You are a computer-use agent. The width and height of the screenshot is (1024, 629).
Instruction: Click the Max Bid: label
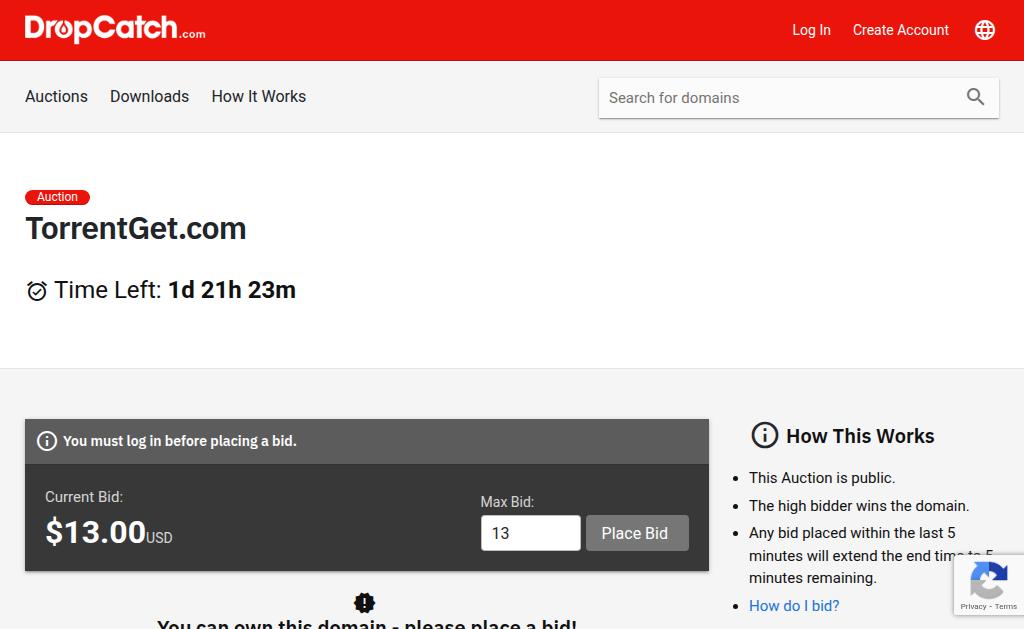pyautogui.click(x=507, y=502)
